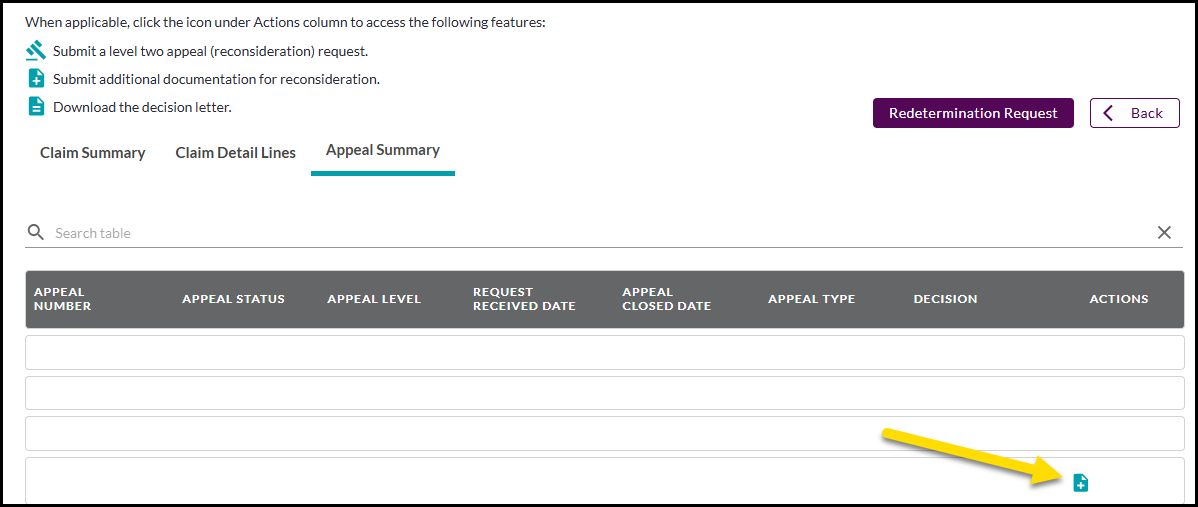Open the Claim Detail Lines tab
1198x507 pixels.
click(235, 153)
